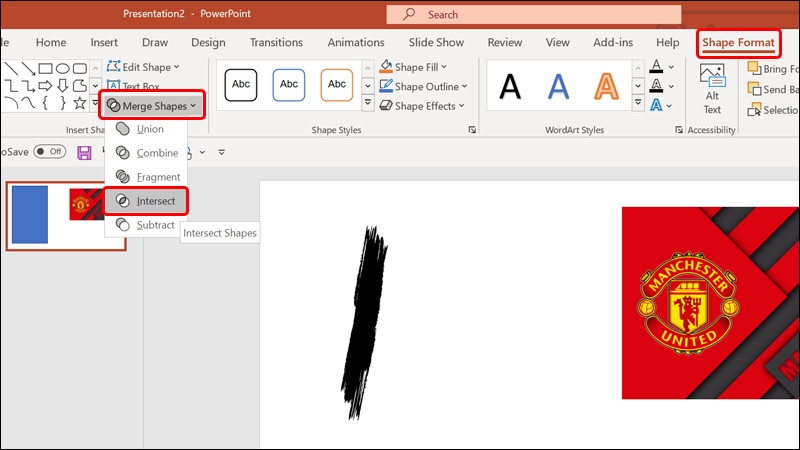The image size is (800, 450).
Task: Open the Edit Shape dropdown
Action: point(143,67)
